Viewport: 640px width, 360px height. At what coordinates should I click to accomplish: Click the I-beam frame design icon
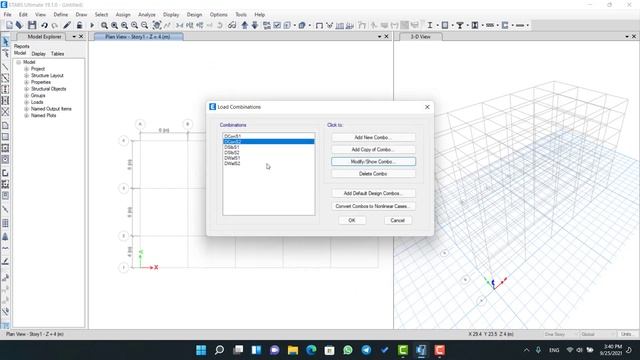point(430,25)
